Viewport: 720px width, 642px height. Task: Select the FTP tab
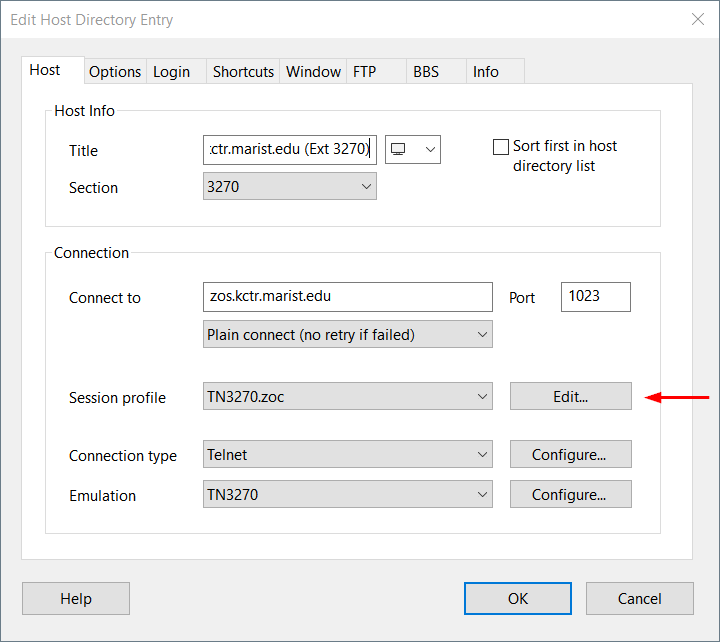(x=364, y=72)
